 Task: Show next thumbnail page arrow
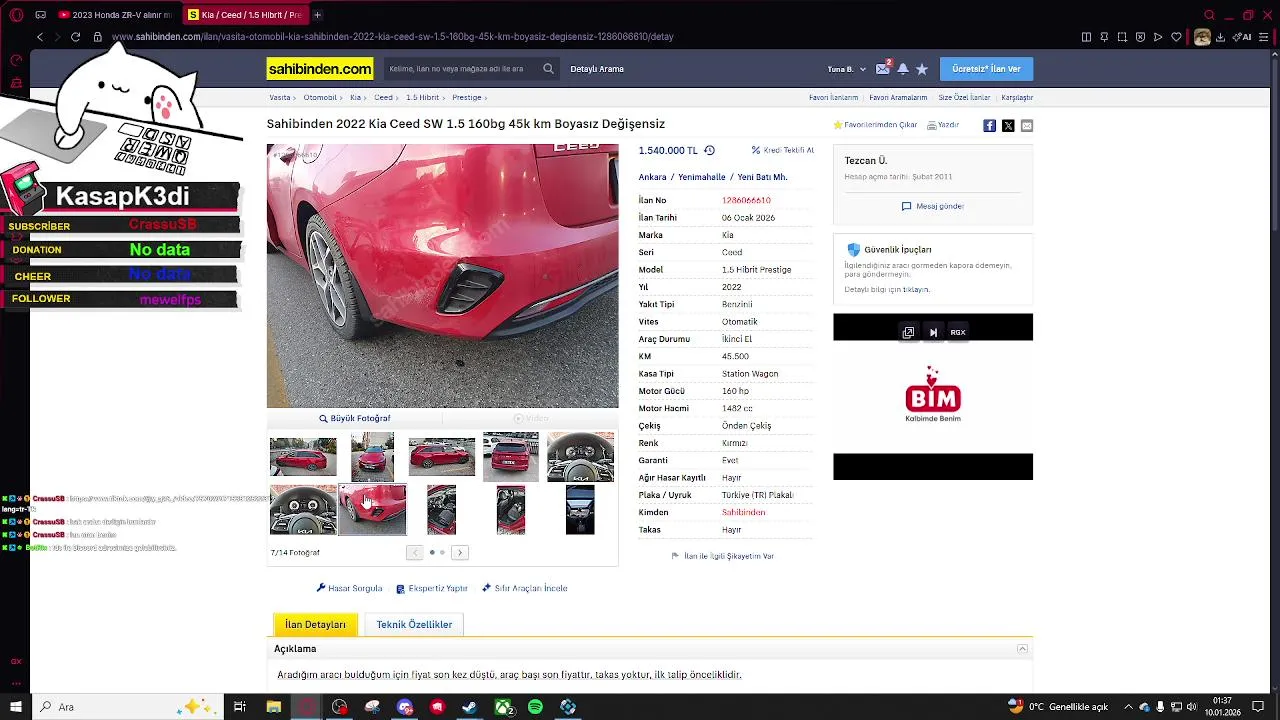pos(460,552)
